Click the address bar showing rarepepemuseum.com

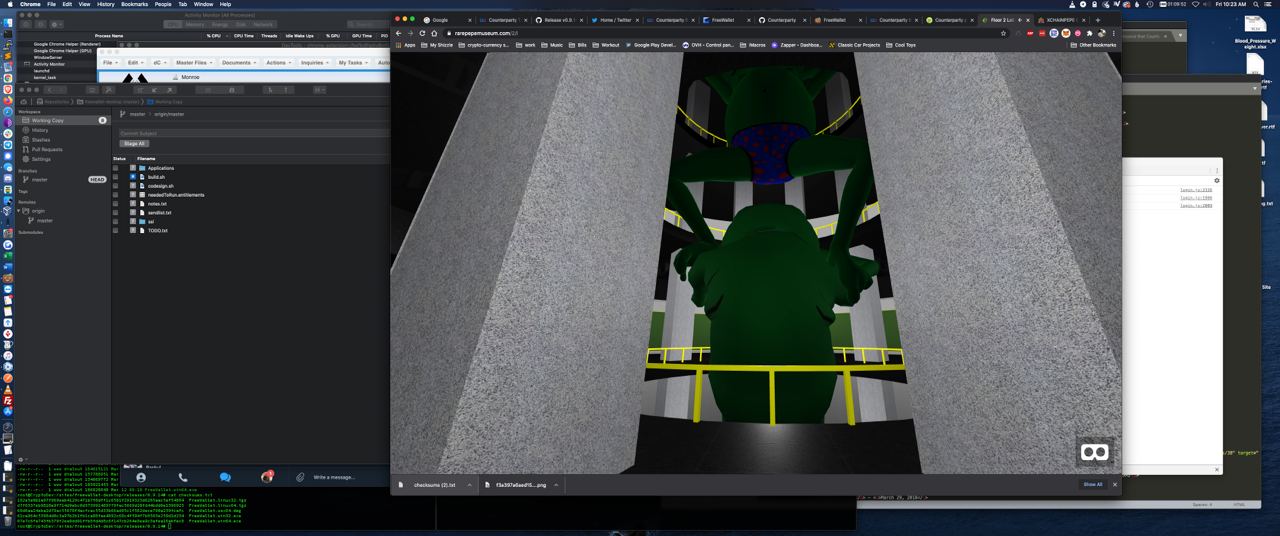pyautogui.click(x=720, y=33)
